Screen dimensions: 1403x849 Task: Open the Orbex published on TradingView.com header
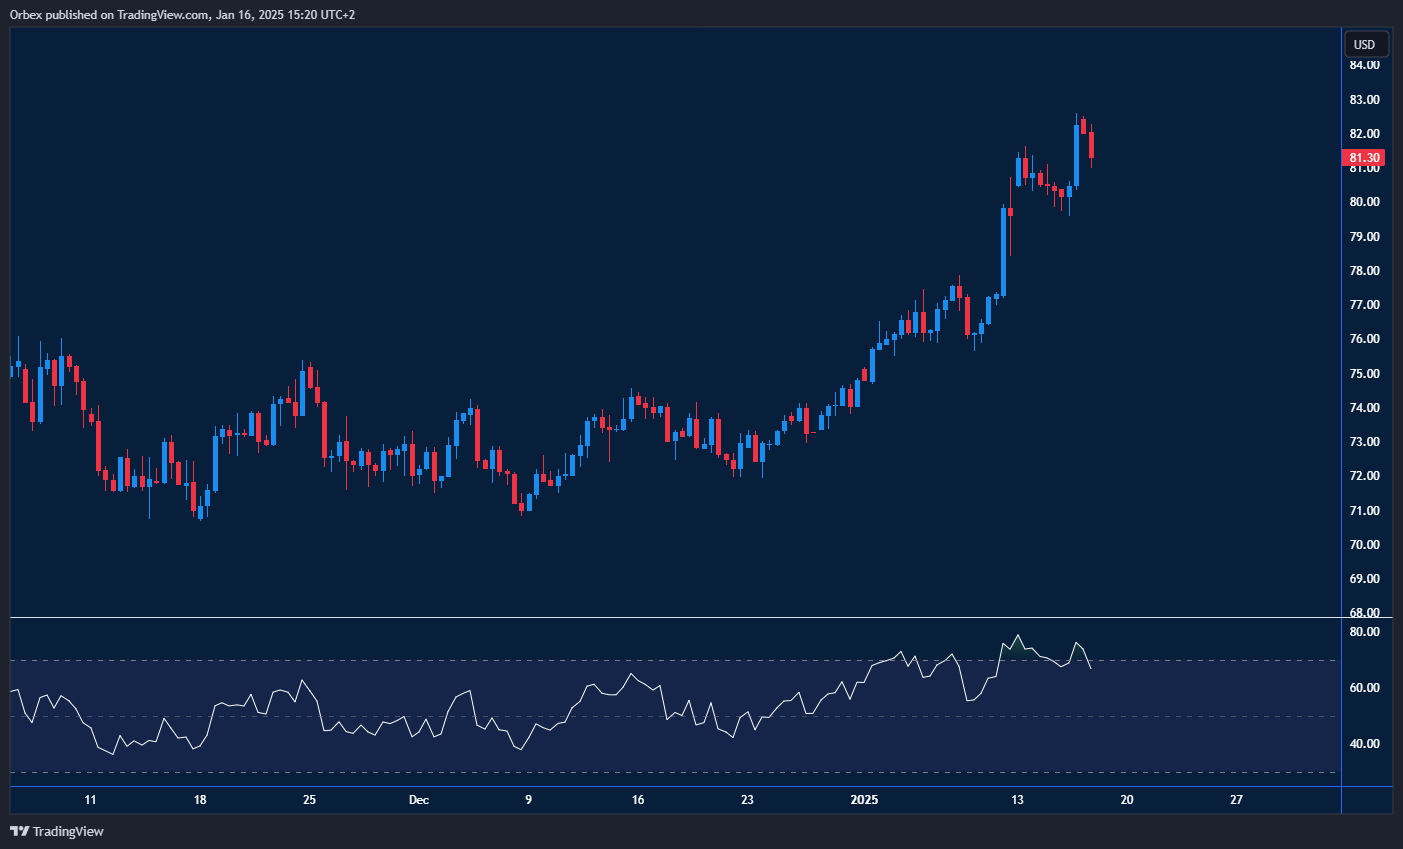tap(182, 14)
